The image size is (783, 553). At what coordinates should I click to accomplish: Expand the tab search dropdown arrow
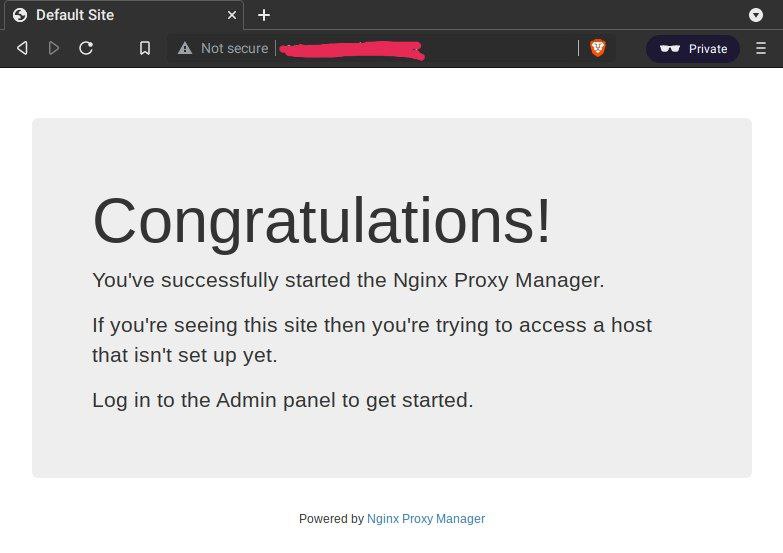(757, 15)
